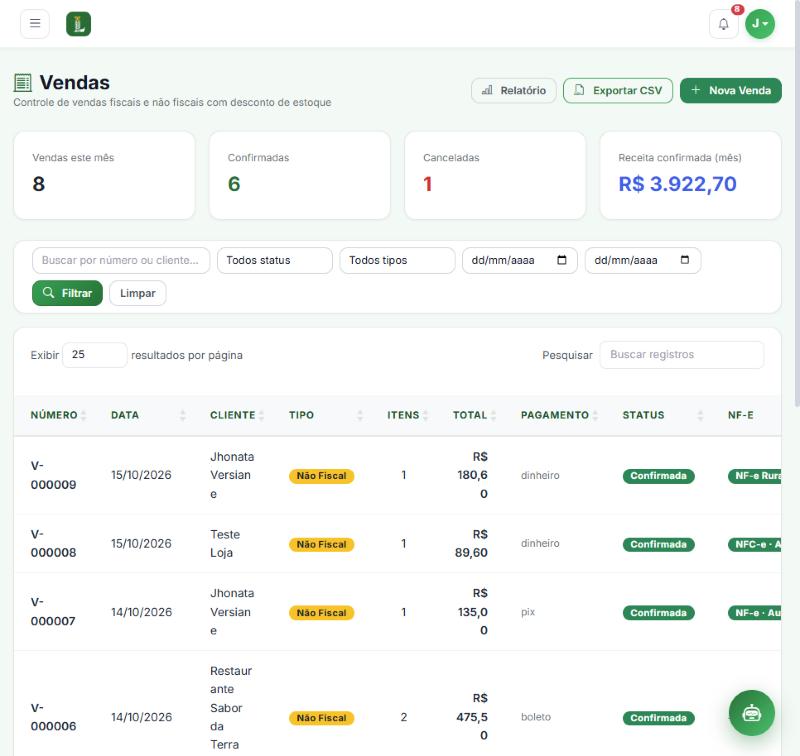
Task: Expand the Todos tipos dropdown
Action: click(x=397, y=261)
